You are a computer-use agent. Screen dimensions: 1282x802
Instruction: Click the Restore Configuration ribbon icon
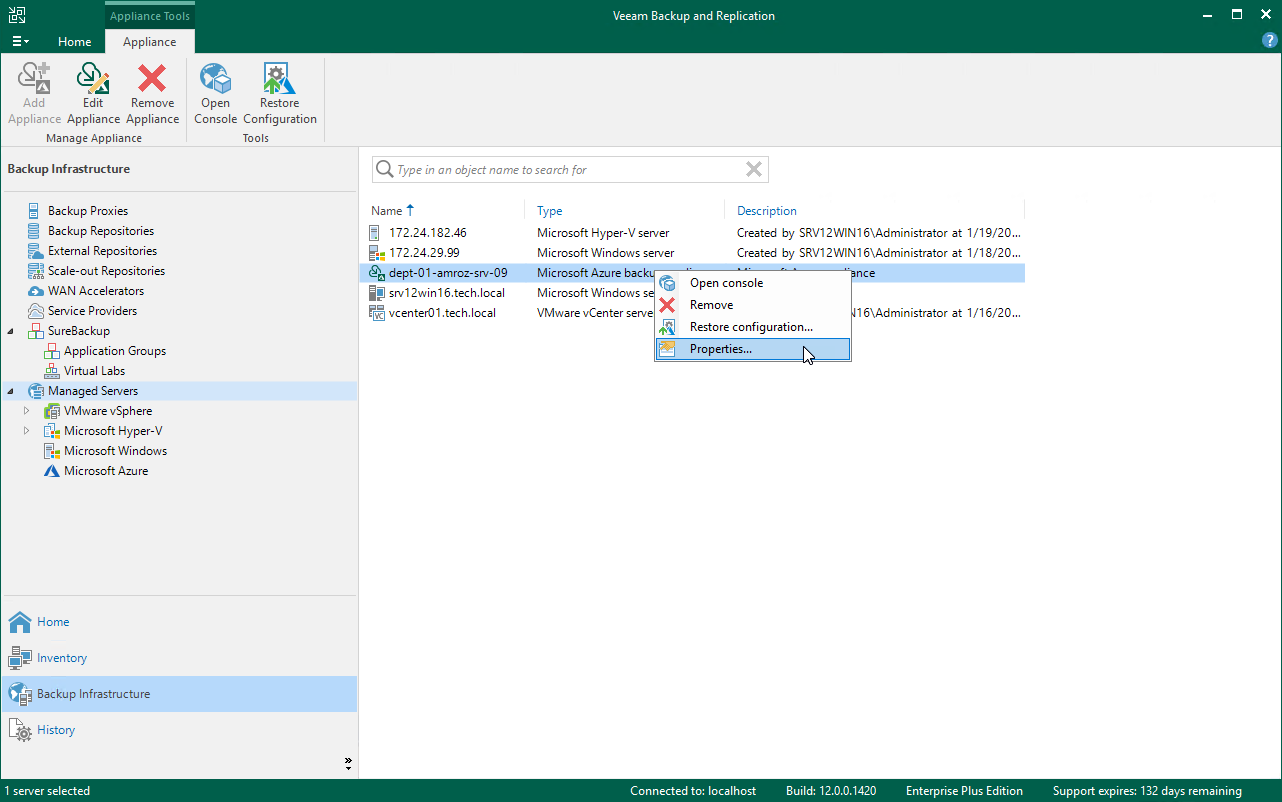279,78
